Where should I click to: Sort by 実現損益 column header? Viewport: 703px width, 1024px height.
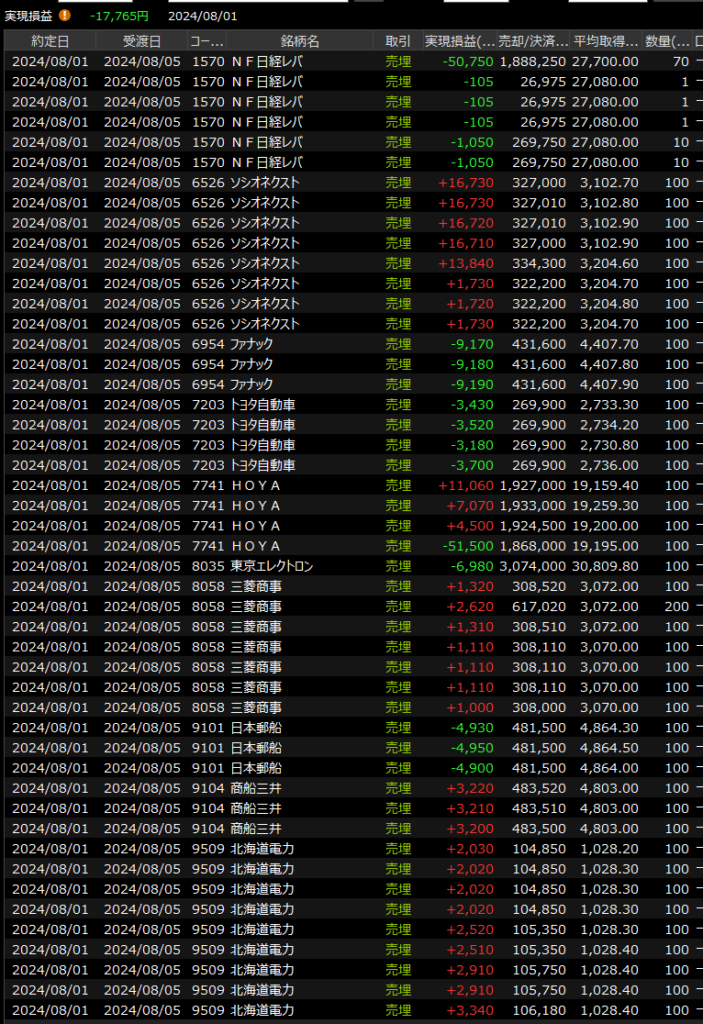459,41
